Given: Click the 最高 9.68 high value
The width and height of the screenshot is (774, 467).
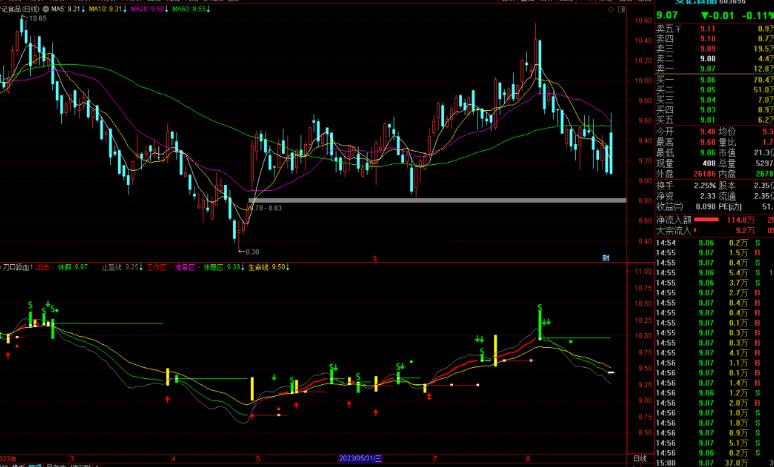Looking at the screenshot, I should pos(707,142).
